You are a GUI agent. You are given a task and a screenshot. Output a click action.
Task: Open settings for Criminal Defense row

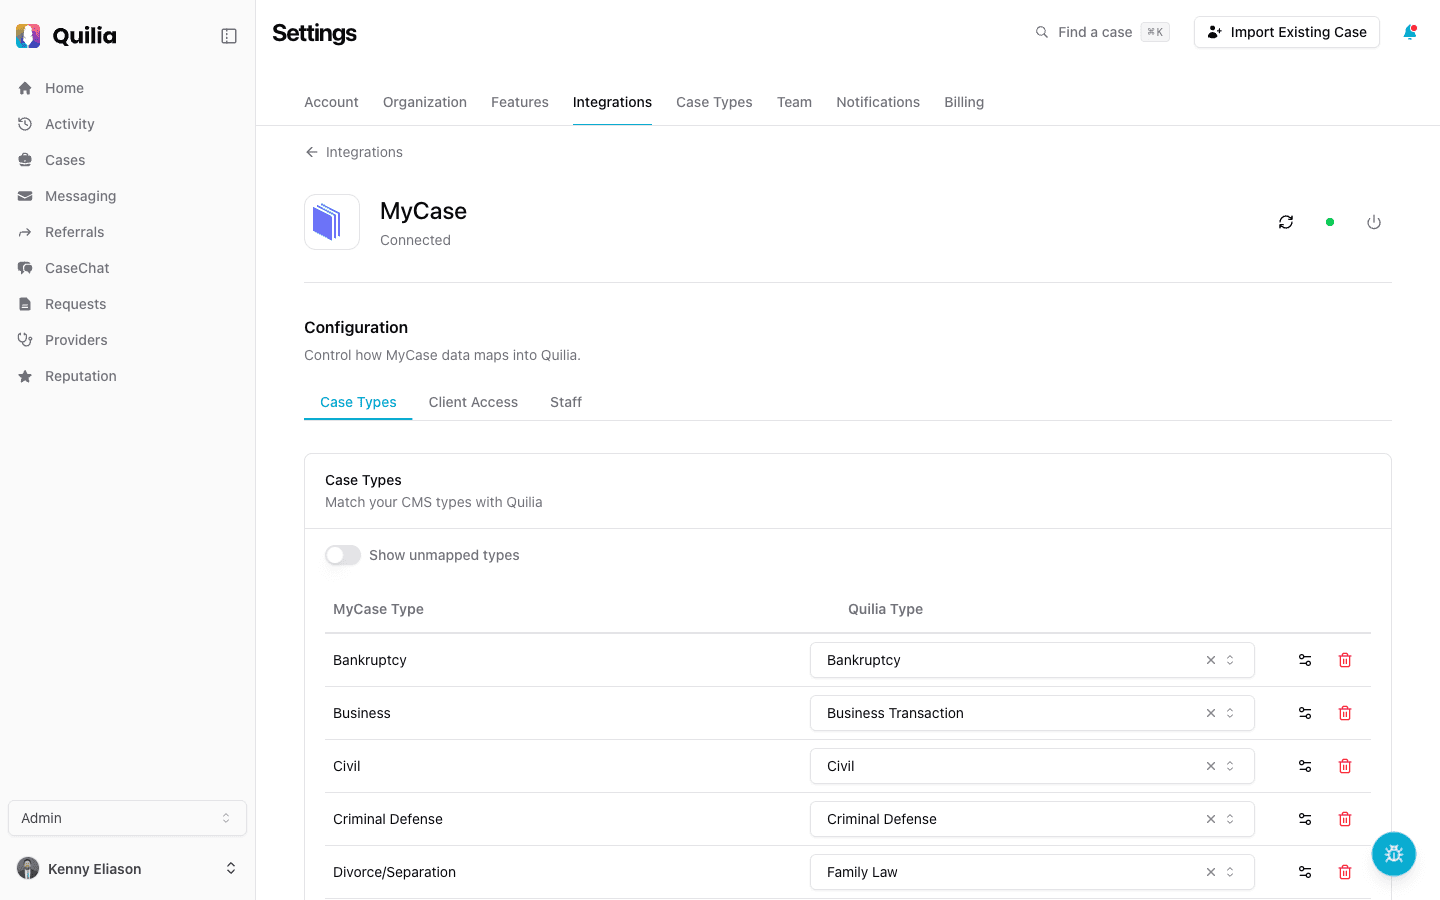tap(1305, 819)
